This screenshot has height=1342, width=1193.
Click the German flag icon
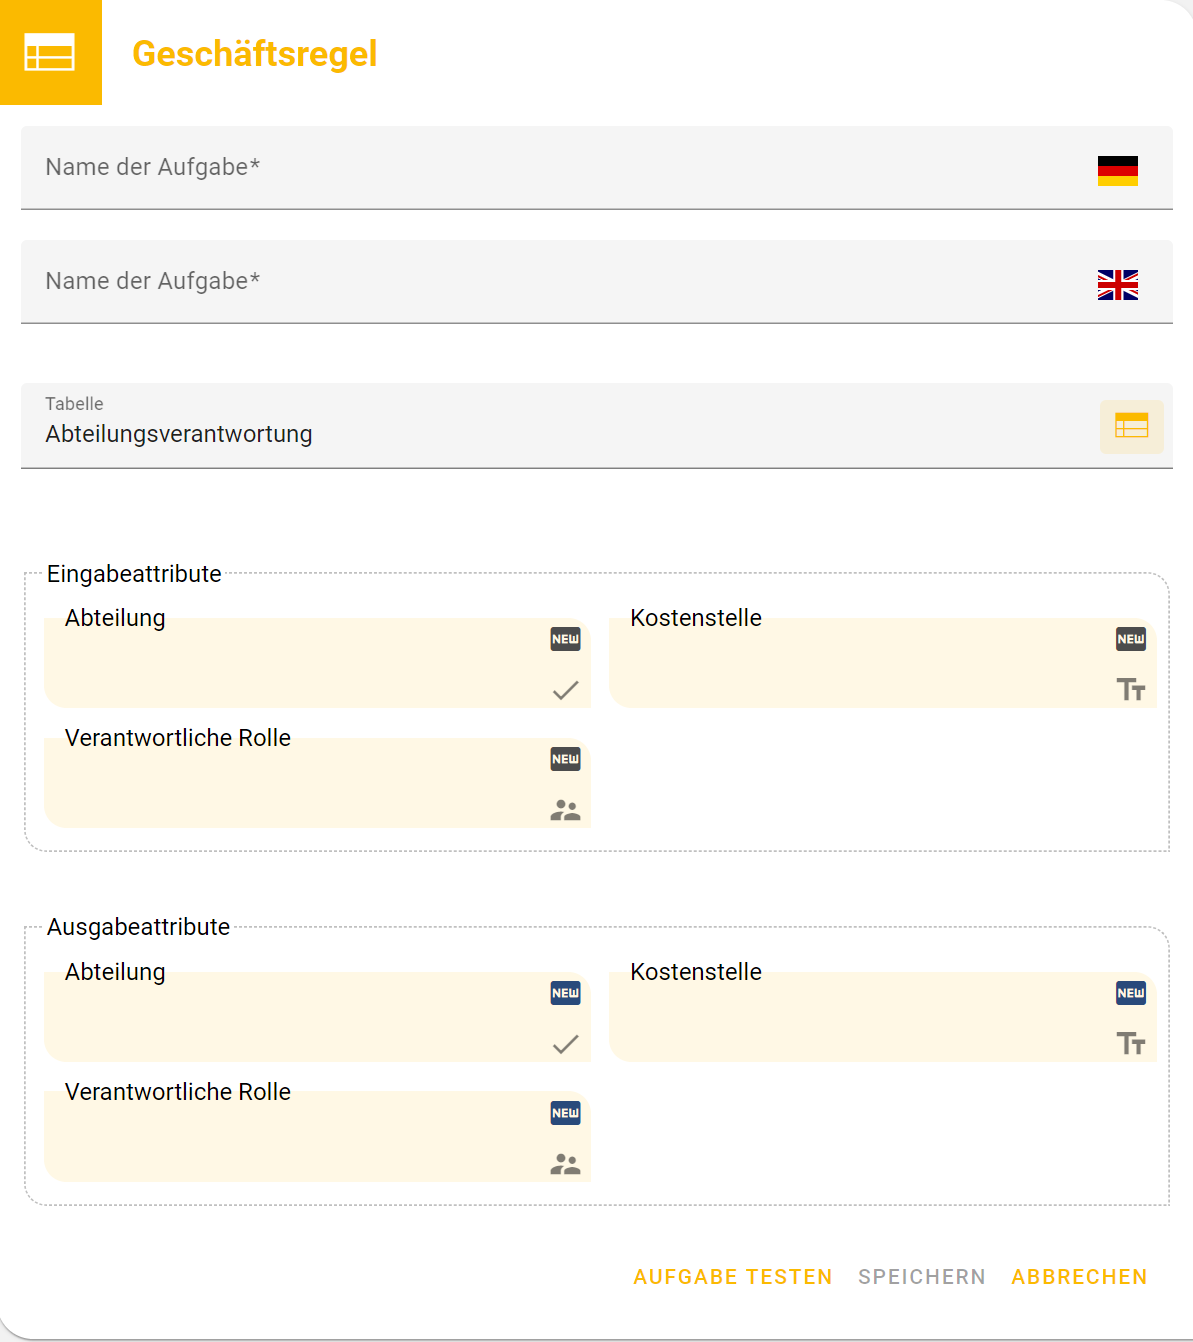tap(1117, 171)
